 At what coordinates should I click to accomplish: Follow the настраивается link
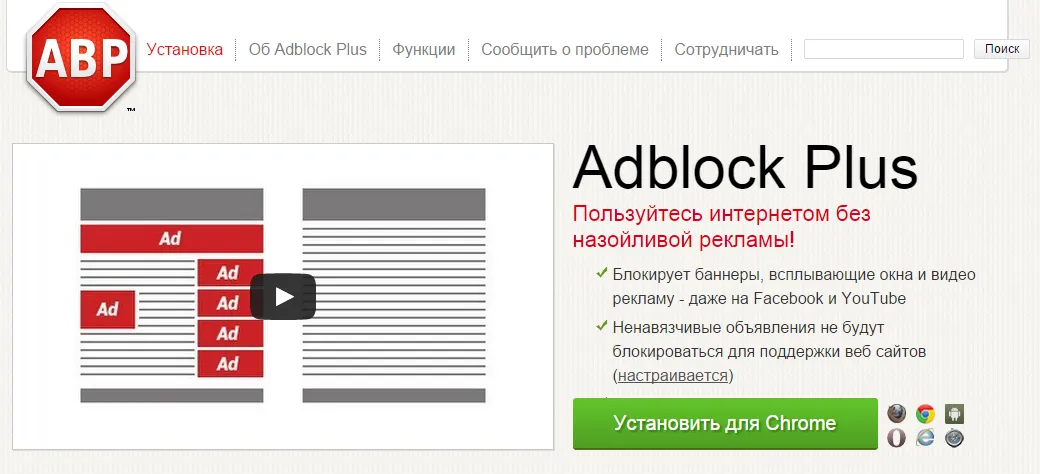pyautogui.click(x=673, y=376)
